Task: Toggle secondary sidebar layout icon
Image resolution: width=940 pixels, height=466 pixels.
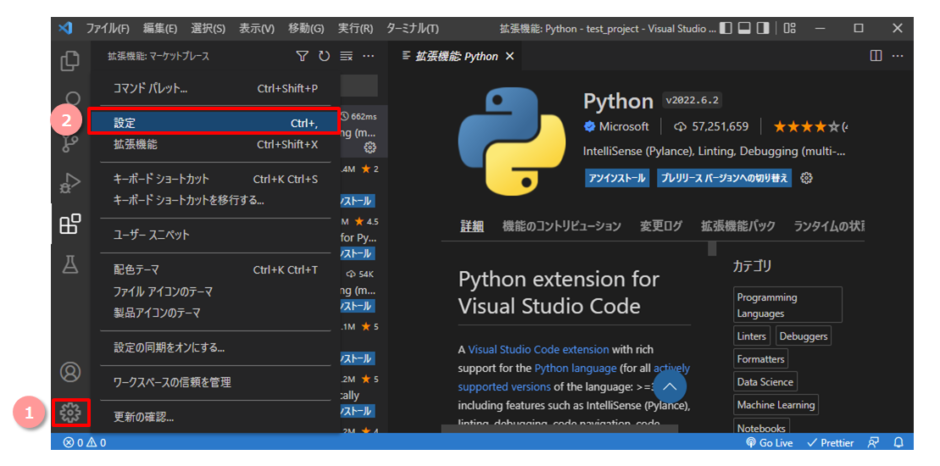Action: [763, 28]
